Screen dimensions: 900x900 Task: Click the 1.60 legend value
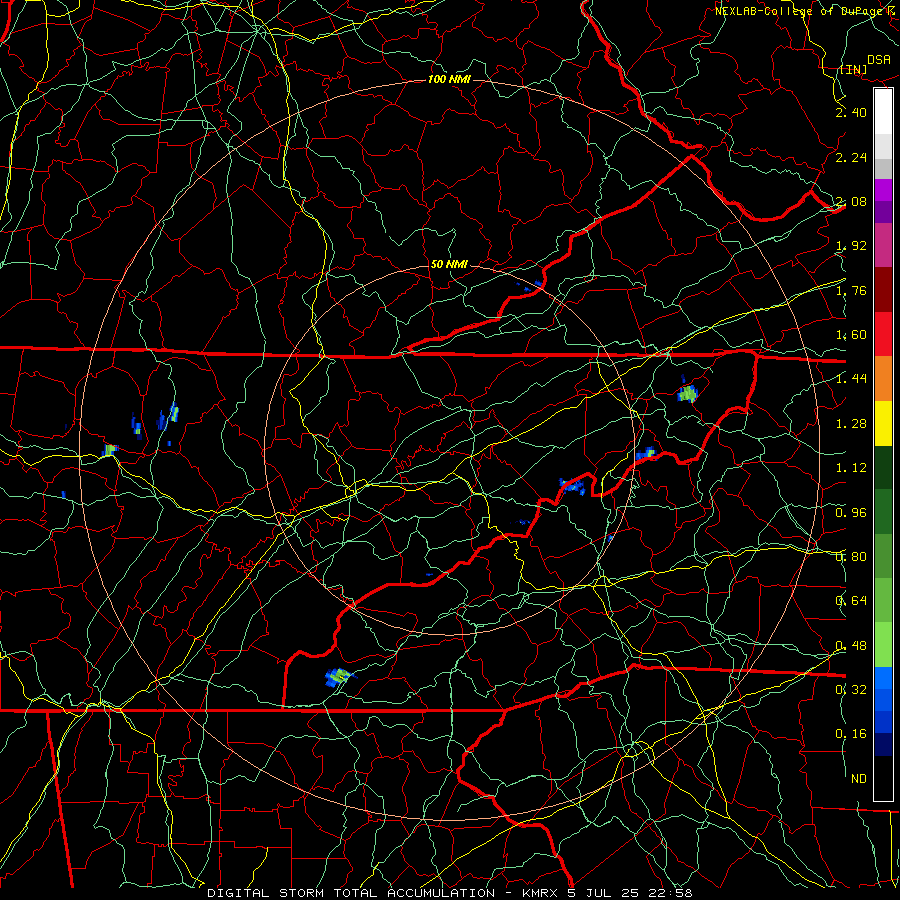[x=851, y=335]
